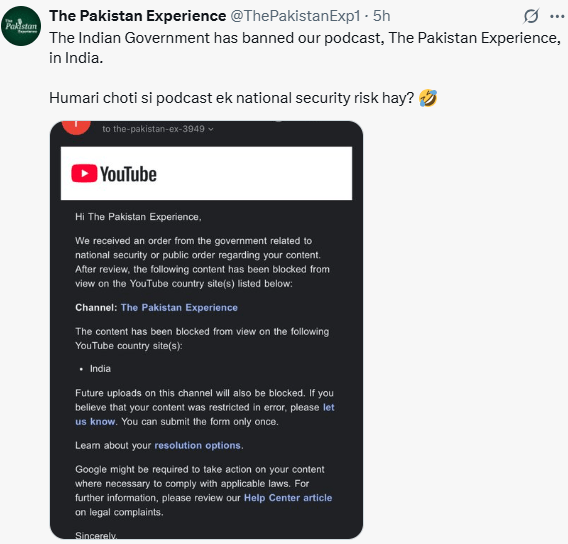Open the @ThePakistanExp1 handle link
The width and height of the screenshot is (568, 544).
295,16
